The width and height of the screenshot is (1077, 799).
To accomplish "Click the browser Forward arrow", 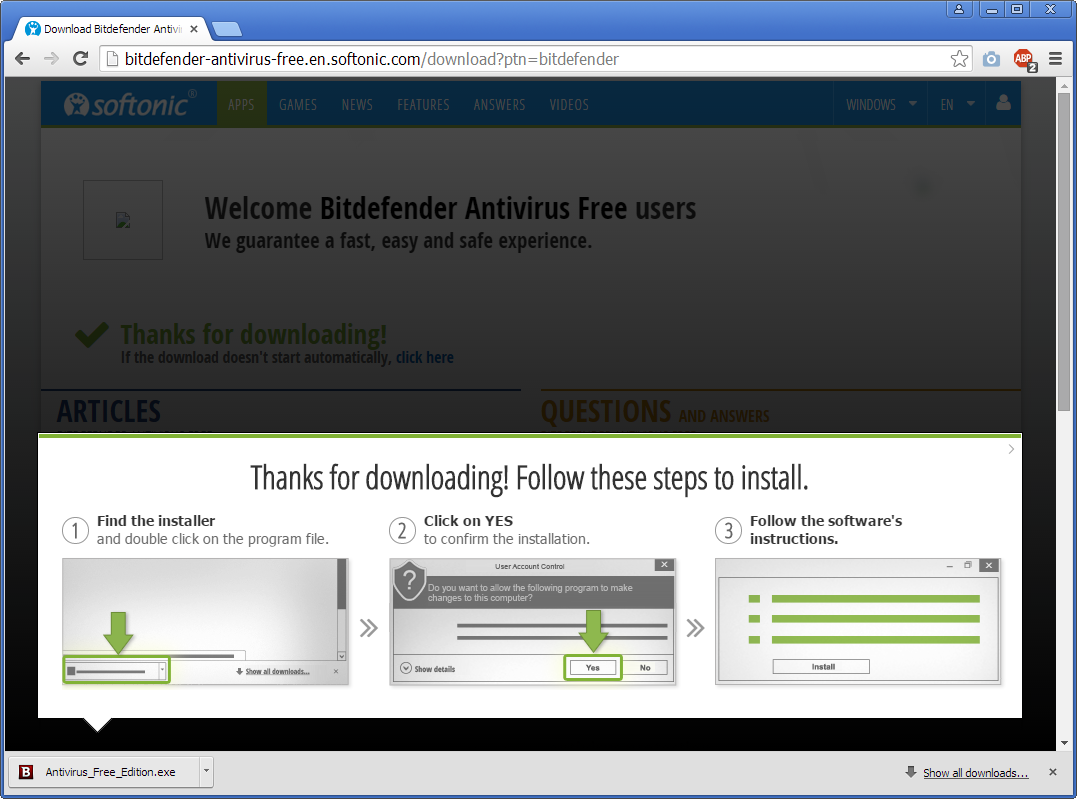I will coord(52,59).
